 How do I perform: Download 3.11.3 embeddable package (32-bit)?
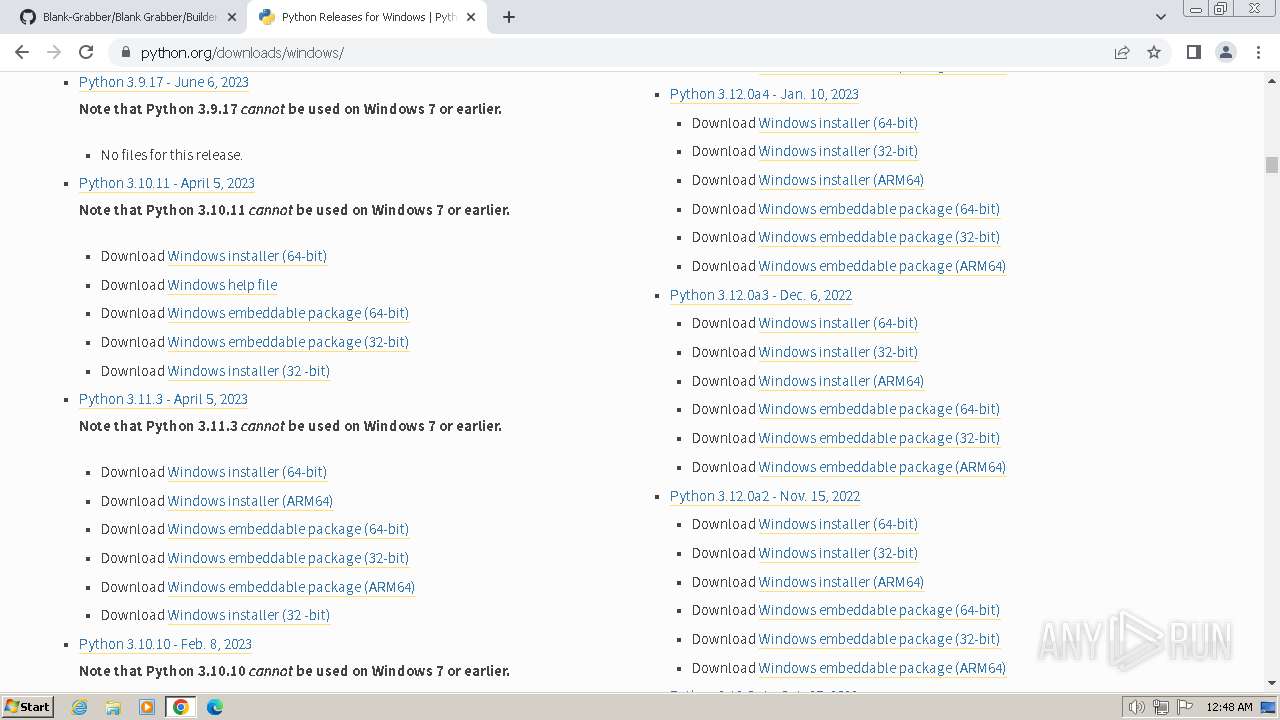coord(288,558)
